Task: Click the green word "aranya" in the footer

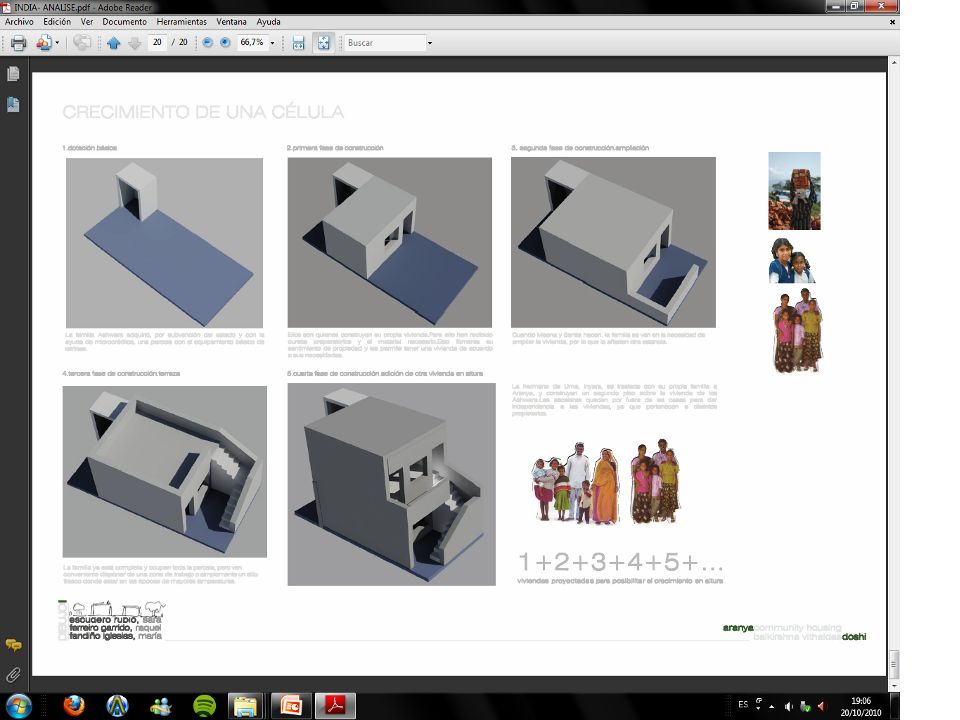Action: 738,628
